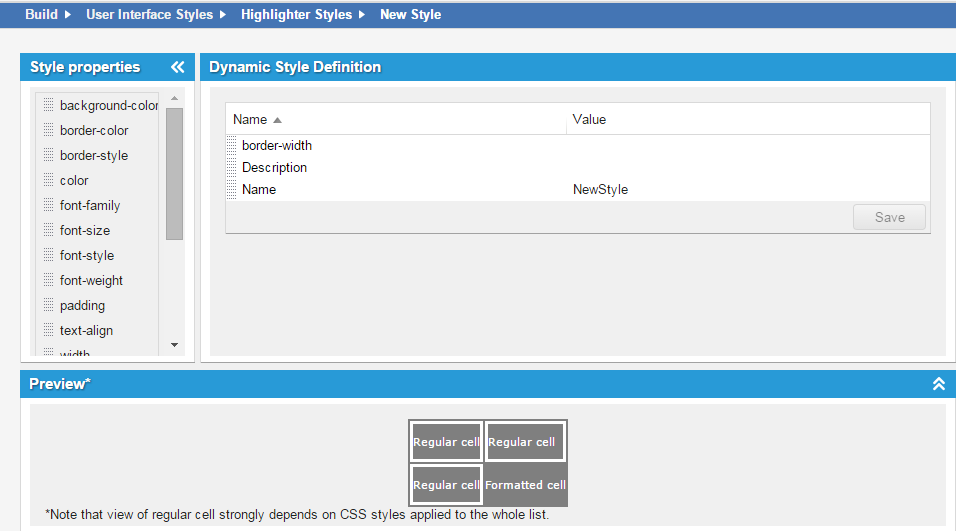956x531 pixels.
Task: Click row handle icon for border-width row
Action: 233,146
